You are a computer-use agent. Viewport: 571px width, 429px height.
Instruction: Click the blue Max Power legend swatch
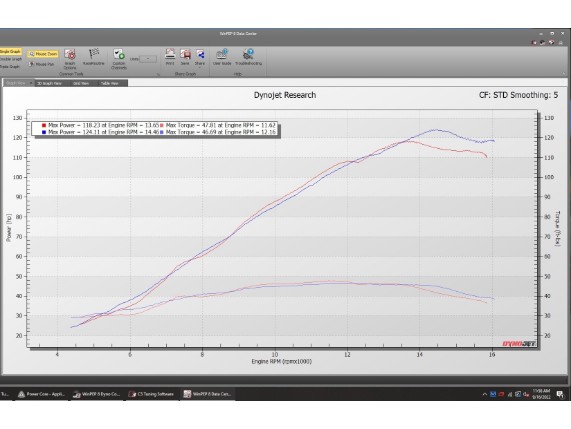44,132
